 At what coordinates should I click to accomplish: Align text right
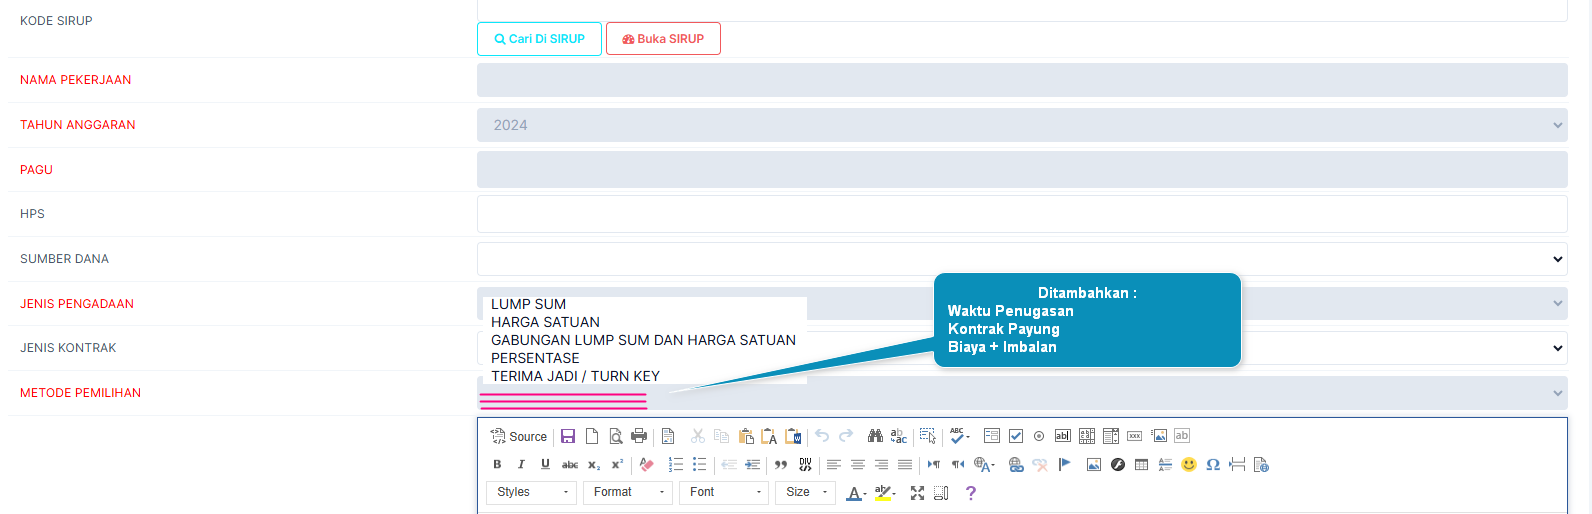click(881, 464)
